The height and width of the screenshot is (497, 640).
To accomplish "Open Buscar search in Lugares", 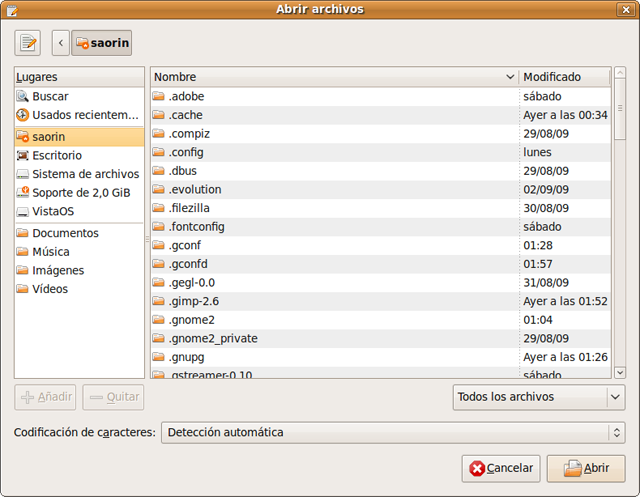I will pos(50,97).
